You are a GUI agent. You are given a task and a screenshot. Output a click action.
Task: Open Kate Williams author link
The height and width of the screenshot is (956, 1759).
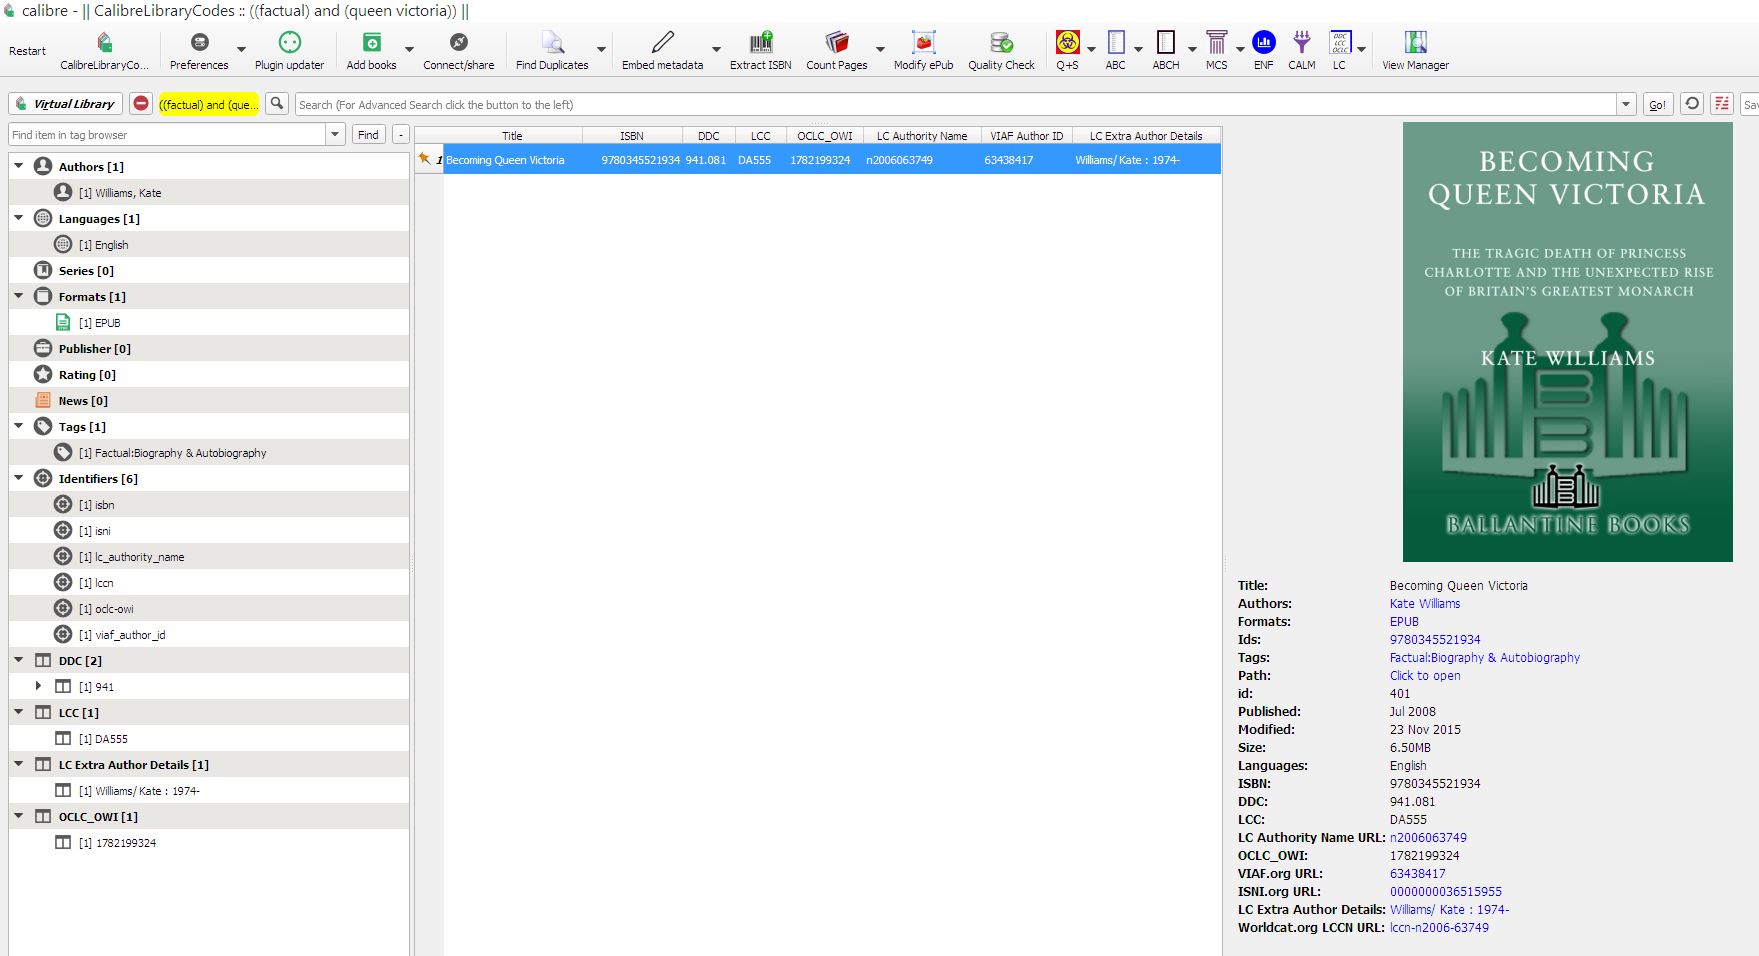click(1425, 603)
